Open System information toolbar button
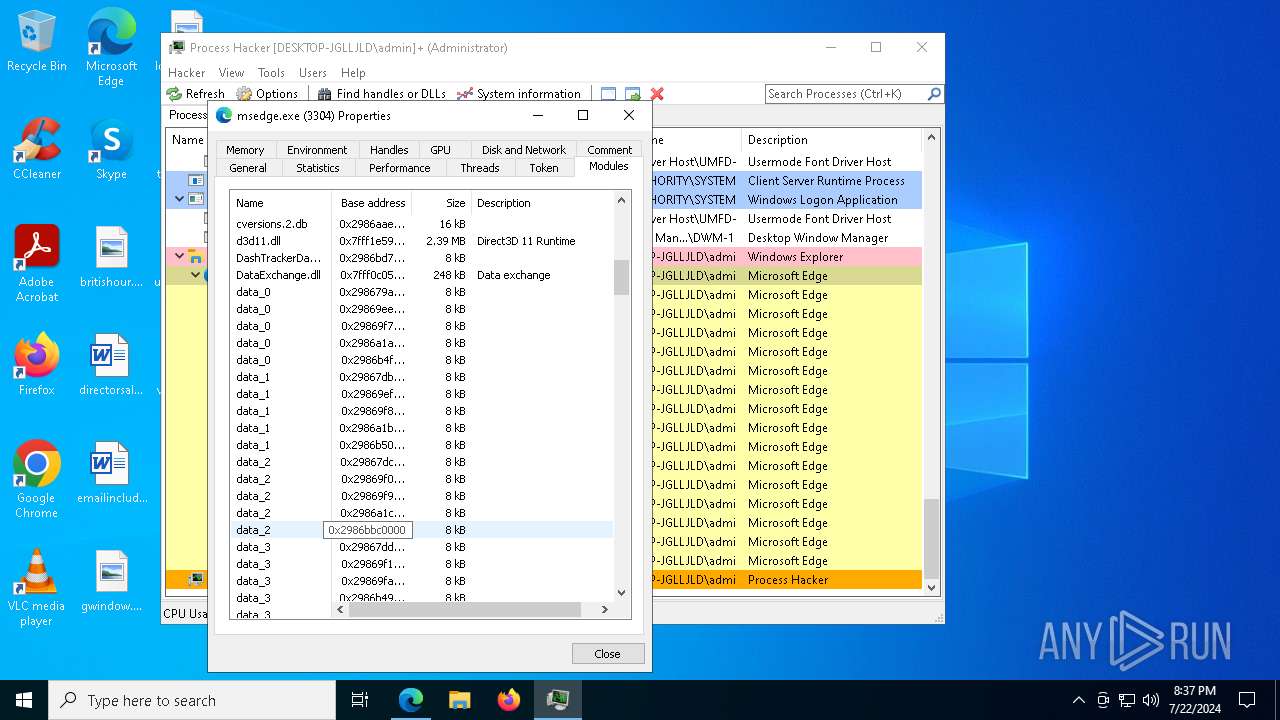Image resolution: width=1280 pixels, height=720 pixels. tap(519, 93)
